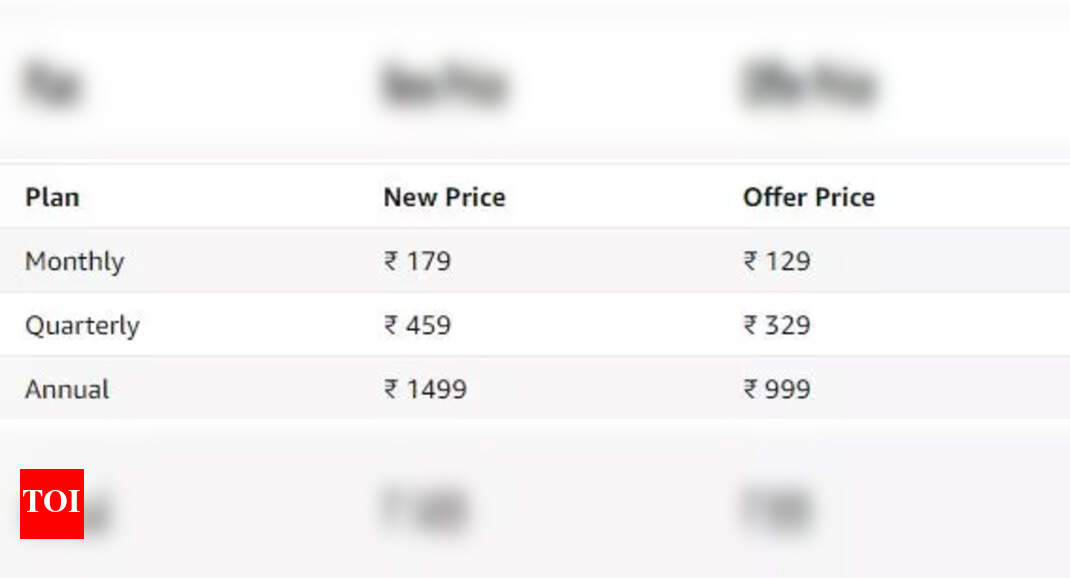Click the ₹ 999 annual offer price
Viewport: 1070px width, 578px height.
[777, 390]
